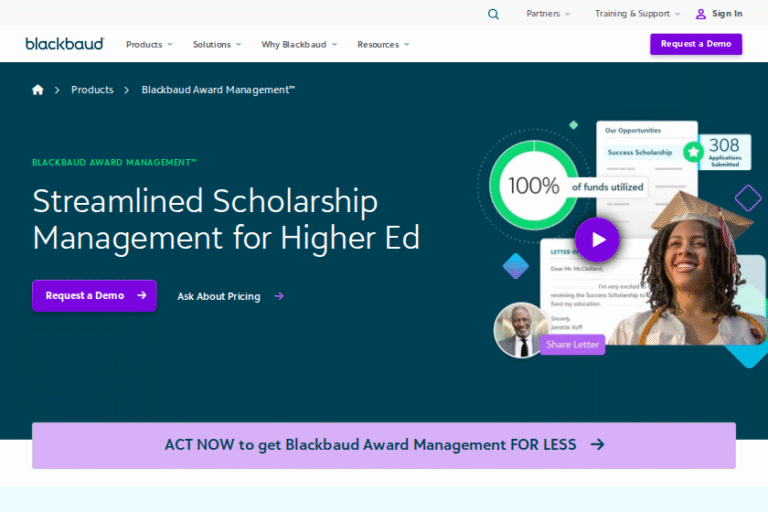Click the Sign In user icon
This screenshot has width=768, height=512.
coord(701,14)
